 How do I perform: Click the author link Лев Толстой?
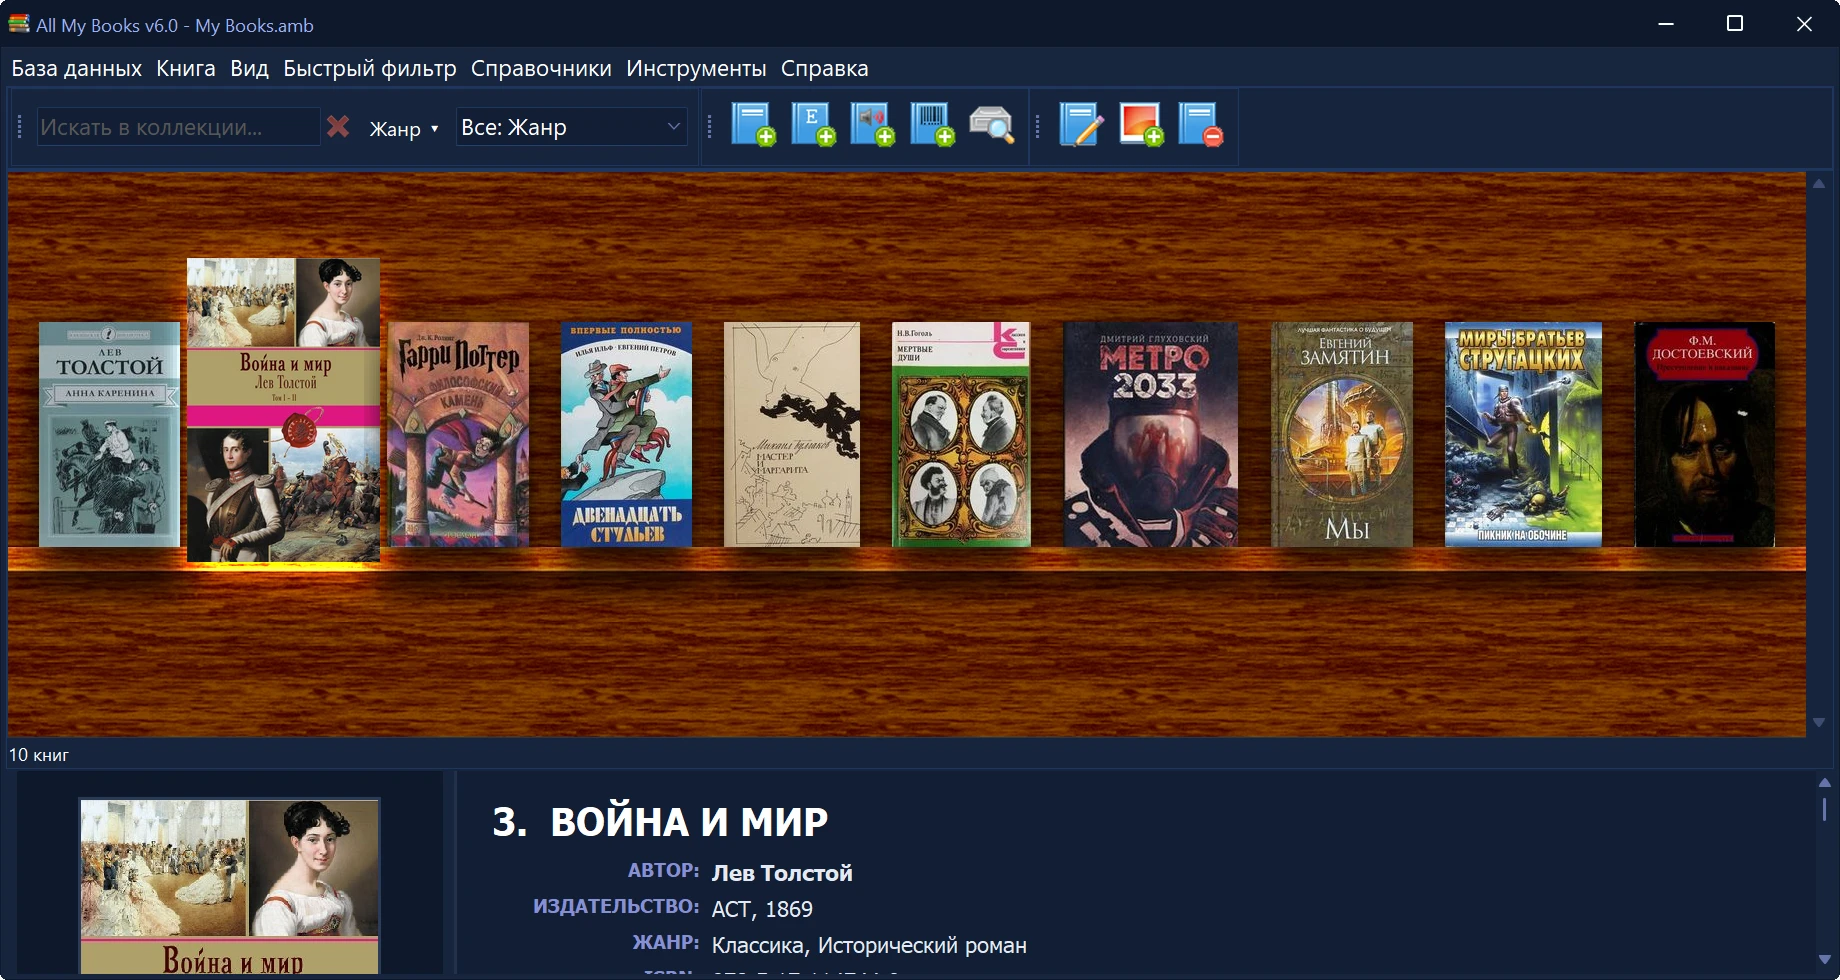(782, 873)
